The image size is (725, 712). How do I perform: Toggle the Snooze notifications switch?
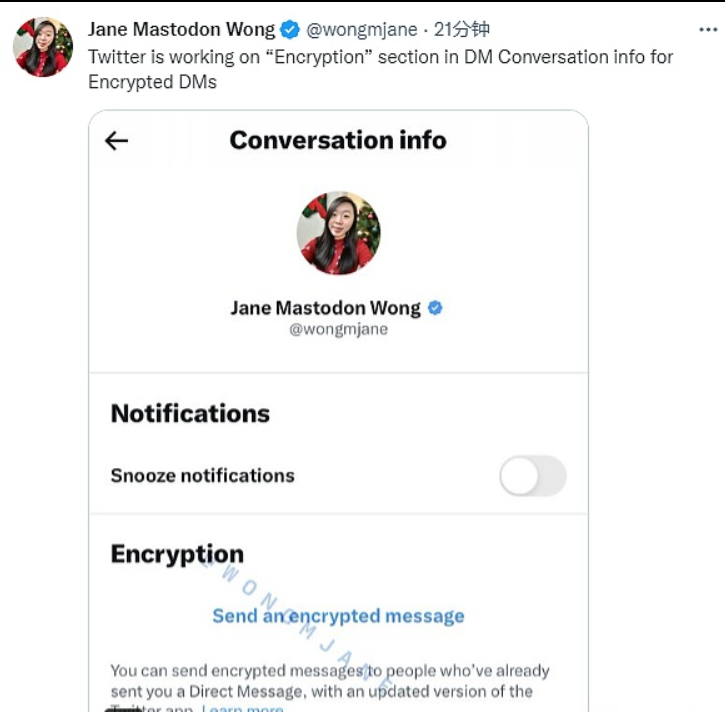coord(533,476)
